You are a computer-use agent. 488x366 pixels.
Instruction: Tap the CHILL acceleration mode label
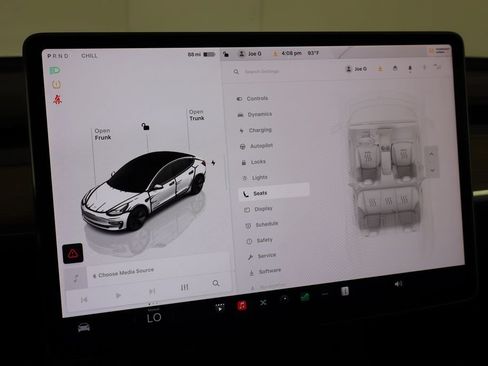[x=89, y=56]
